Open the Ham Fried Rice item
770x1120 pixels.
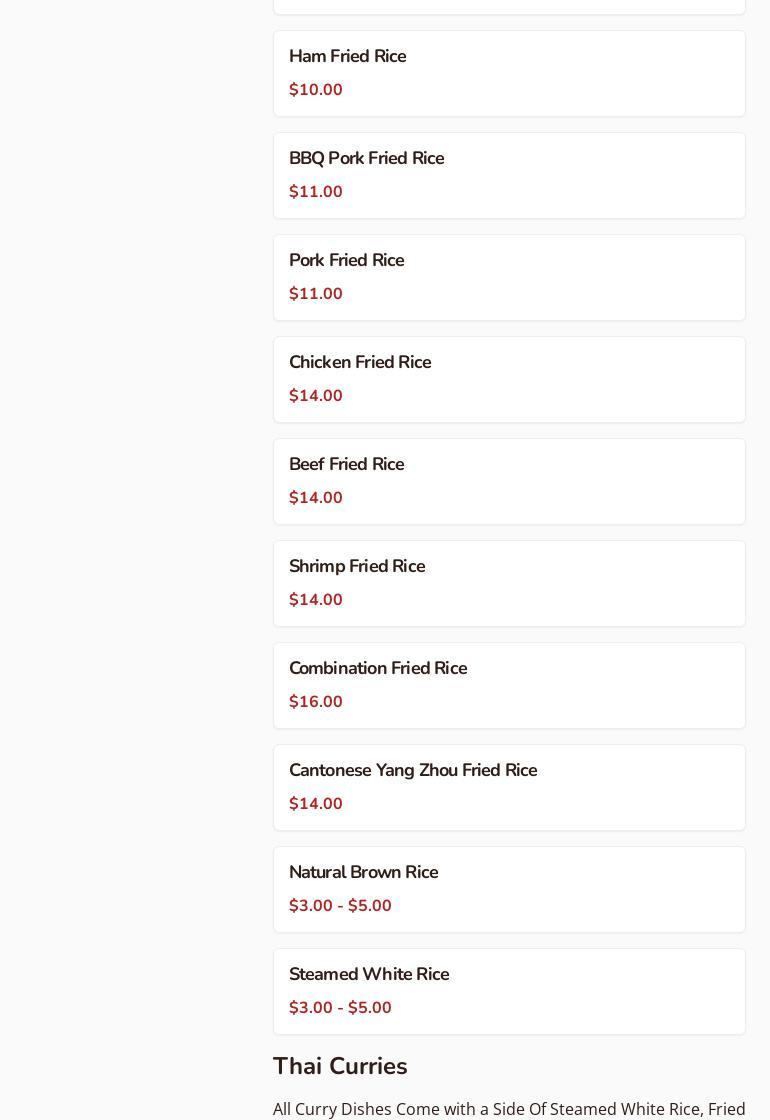tap(347, 57)
